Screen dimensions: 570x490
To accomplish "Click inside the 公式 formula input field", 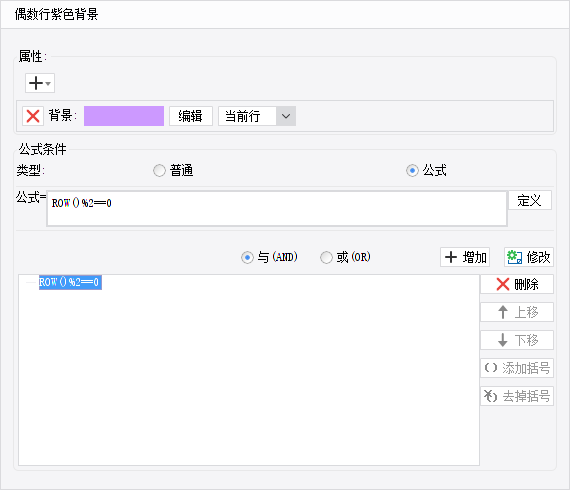I will (277, 209).
